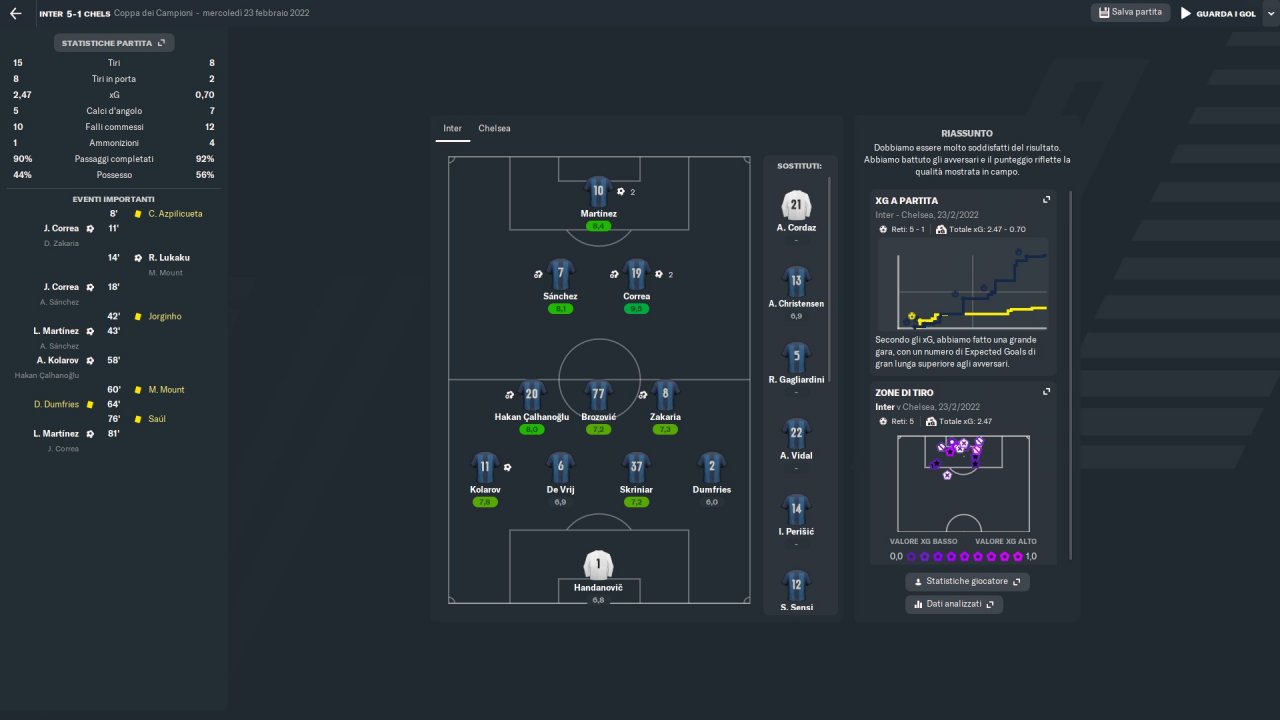Click Martinez's green rating badge
The height and width of the screenshot is (720, 1280).
pyautogui.click(x=598, y=227)
